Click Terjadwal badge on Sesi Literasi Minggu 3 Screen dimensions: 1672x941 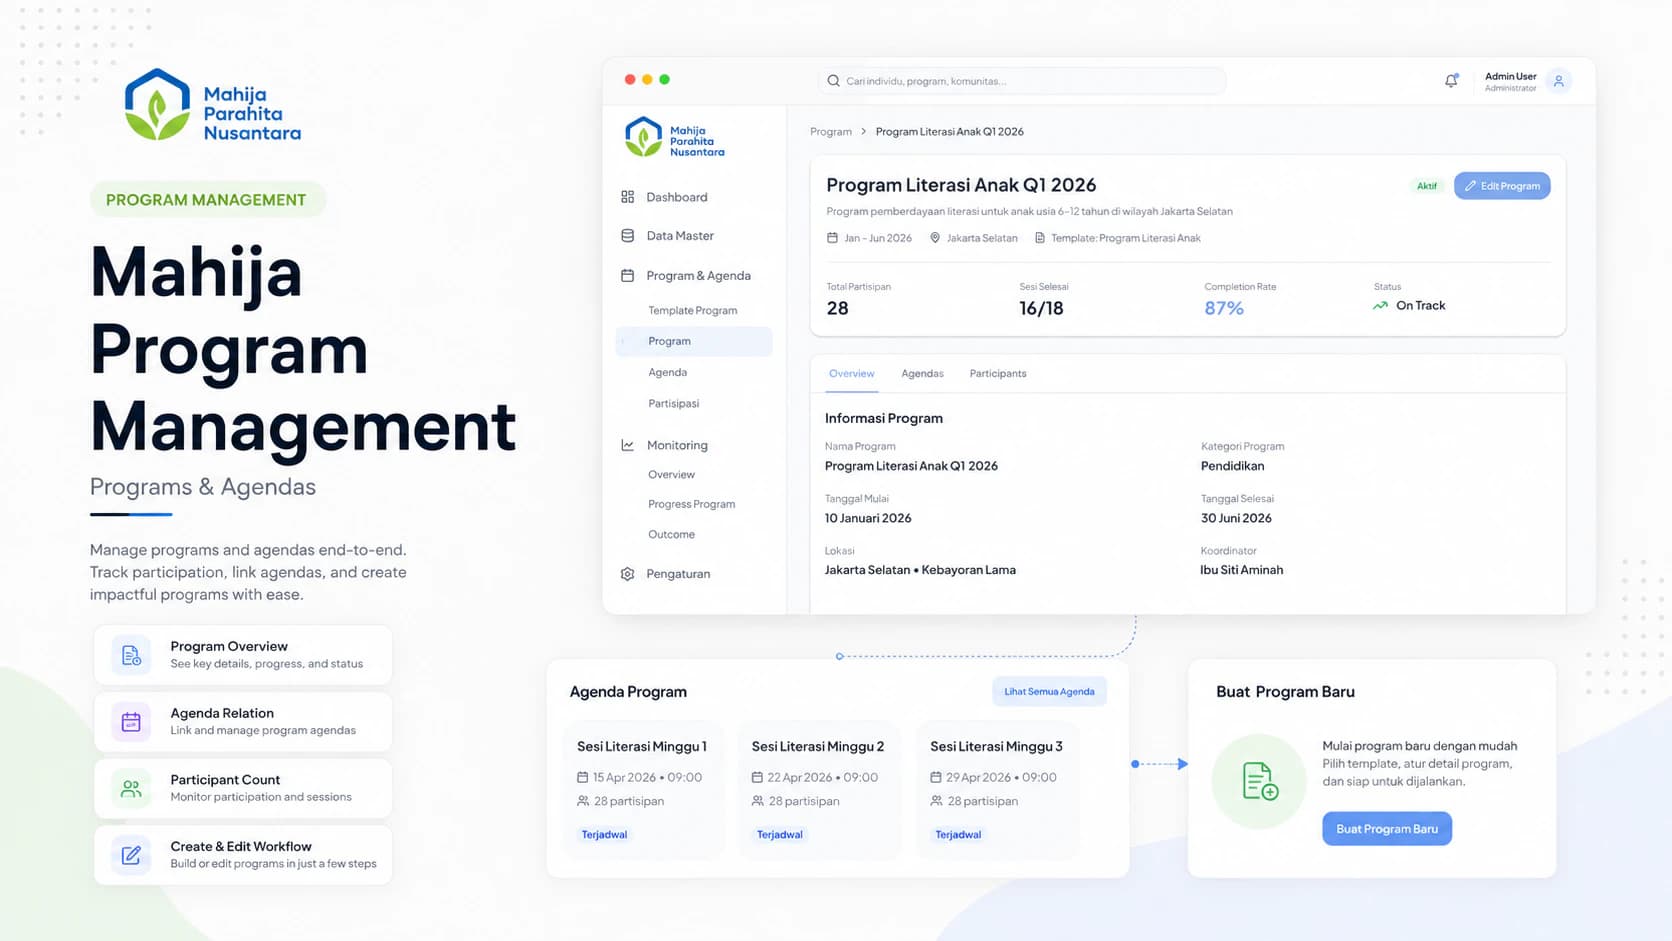click(x=958, y=834)
